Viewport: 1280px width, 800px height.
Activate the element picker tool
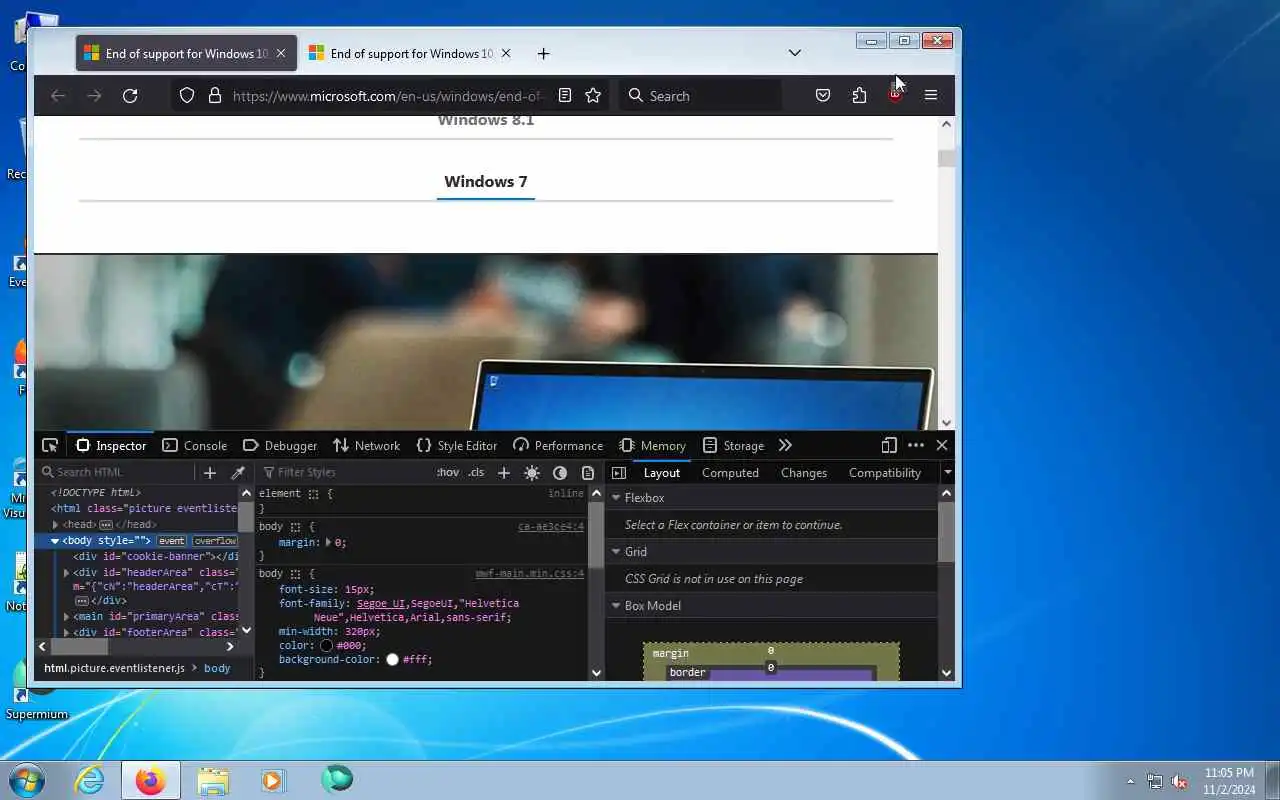pyautogui.click(x=50, y=445)
